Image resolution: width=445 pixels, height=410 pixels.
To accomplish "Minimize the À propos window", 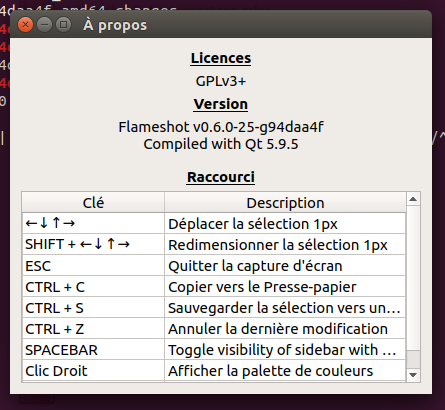I will click(x=44, y=25).
